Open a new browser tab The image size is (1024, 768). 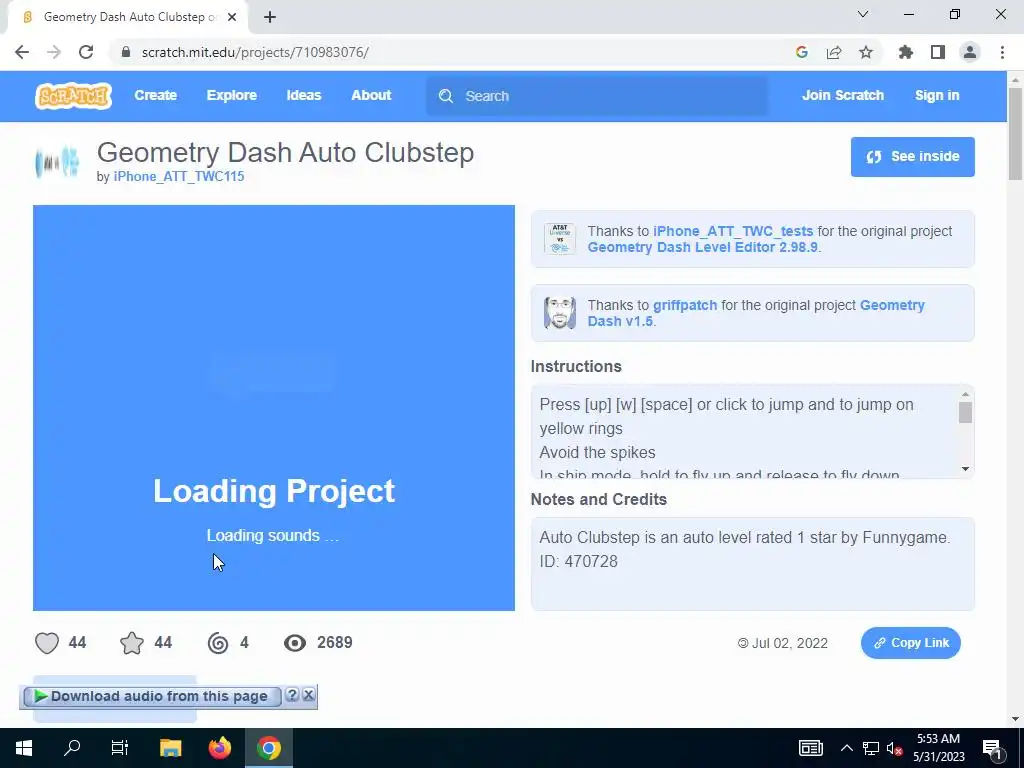(x=270, y=17)
